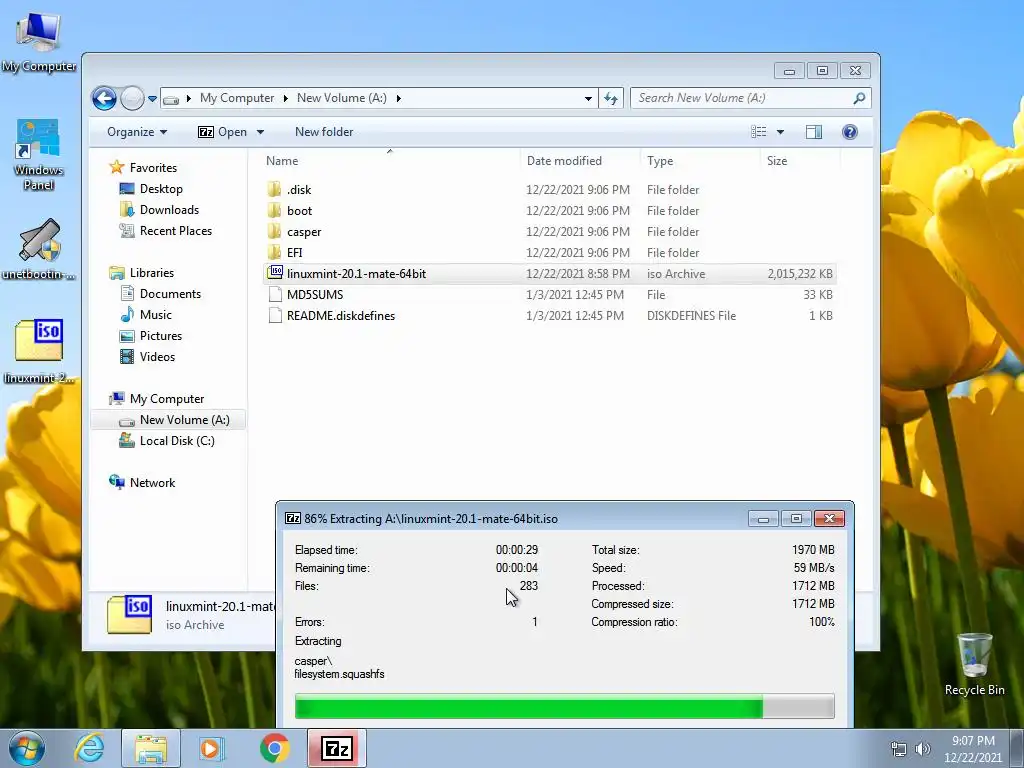The image size is (1024, 768).
Task: Launch Google Chrome from taskbar
Action: [275, 748]
